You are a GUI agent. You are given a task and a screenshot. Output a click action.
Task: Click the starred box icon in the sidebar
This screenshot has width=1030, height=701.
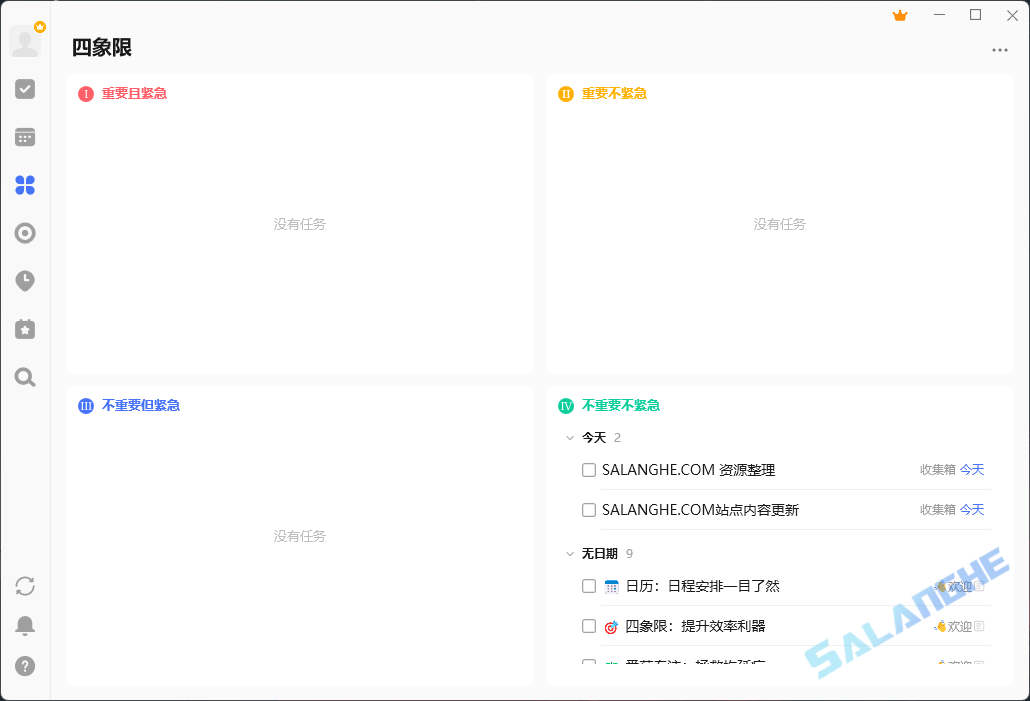pyautogui.click(x=24, y=329)
